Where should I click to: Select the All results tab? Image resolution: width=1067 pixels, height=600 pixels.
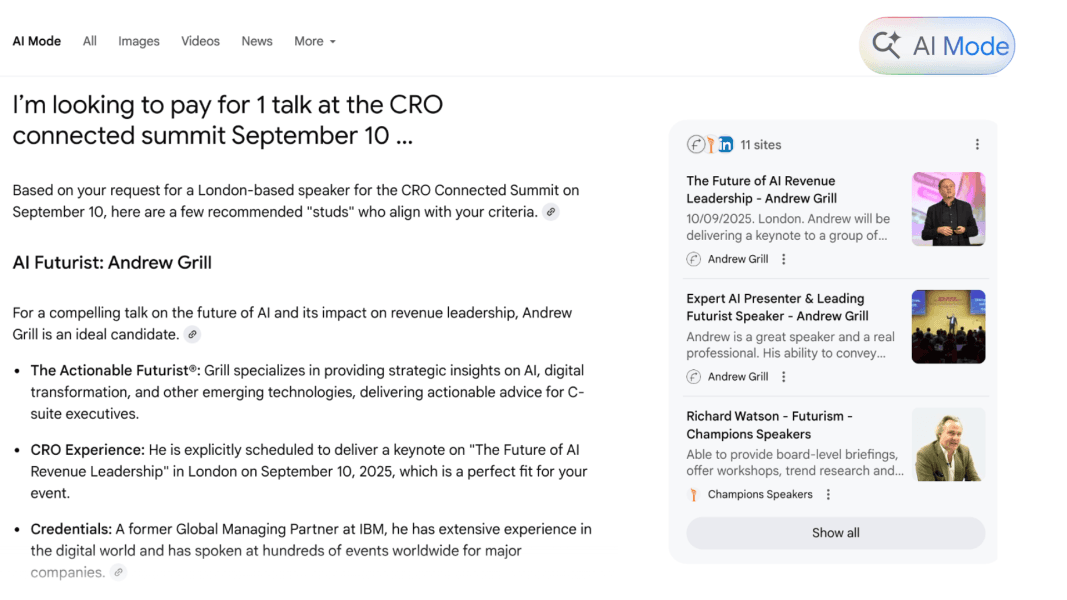click(90, 41)
